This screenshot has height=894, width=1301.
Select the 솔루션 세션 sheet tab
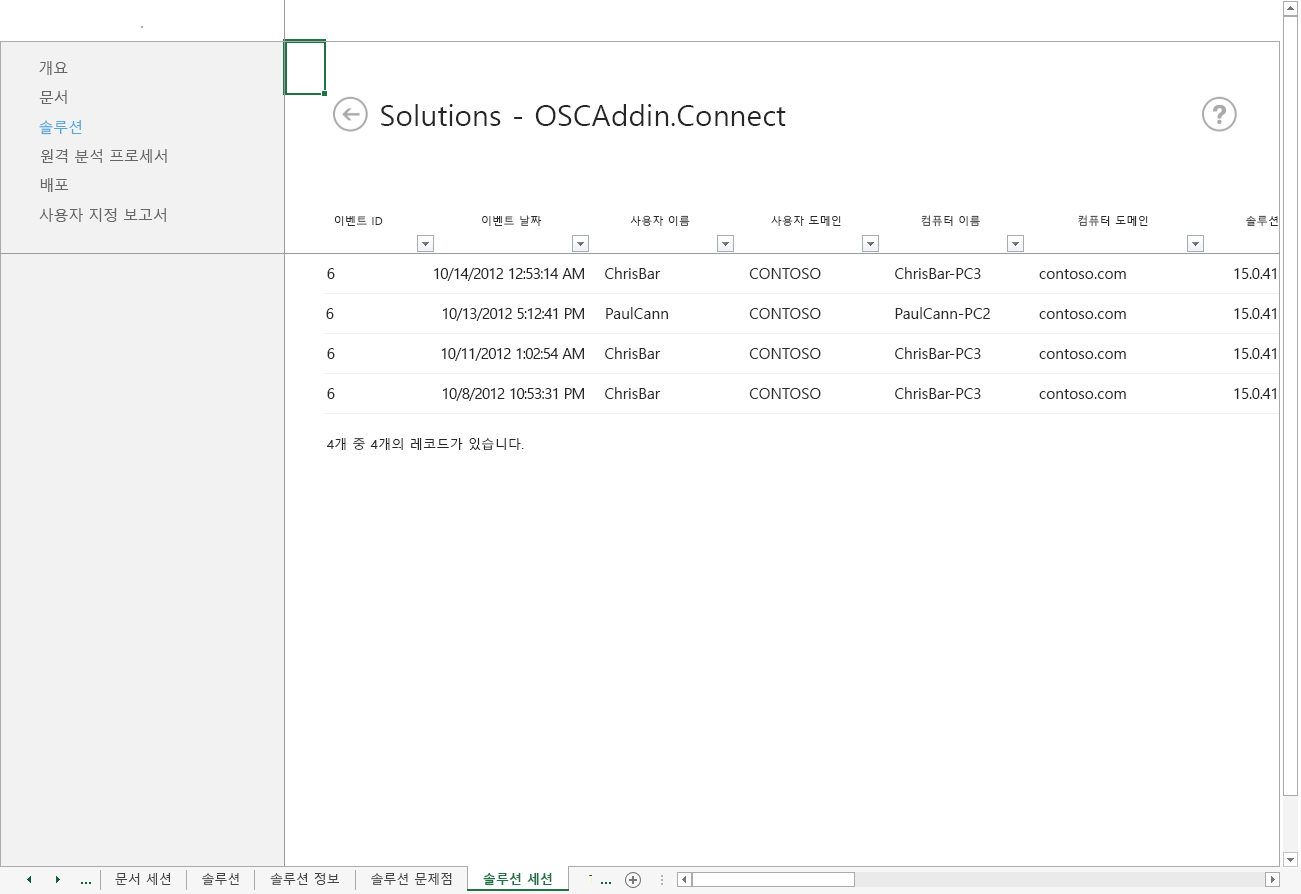coord(517,879)
